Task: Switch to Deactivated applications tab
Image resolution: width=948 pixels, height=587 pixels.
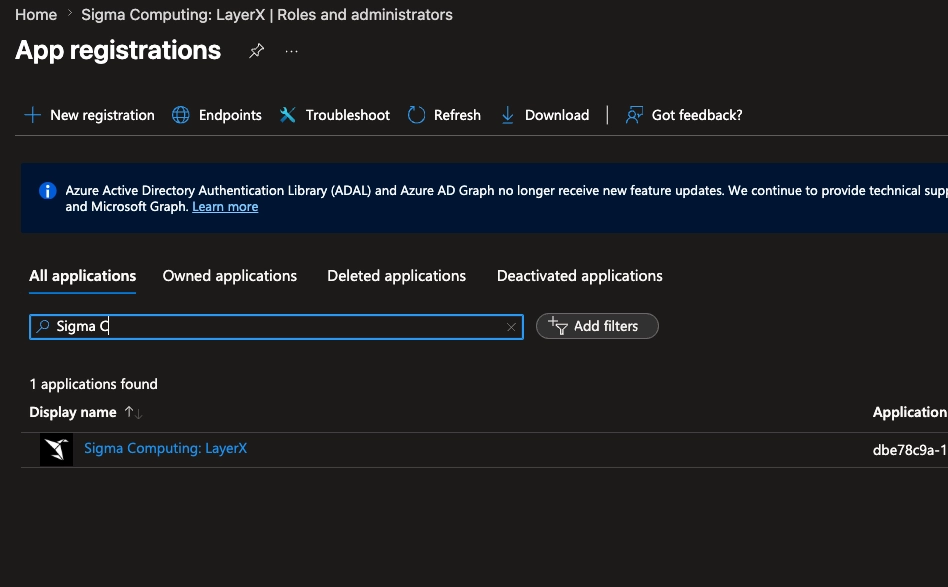Action: tap(580, 276)
